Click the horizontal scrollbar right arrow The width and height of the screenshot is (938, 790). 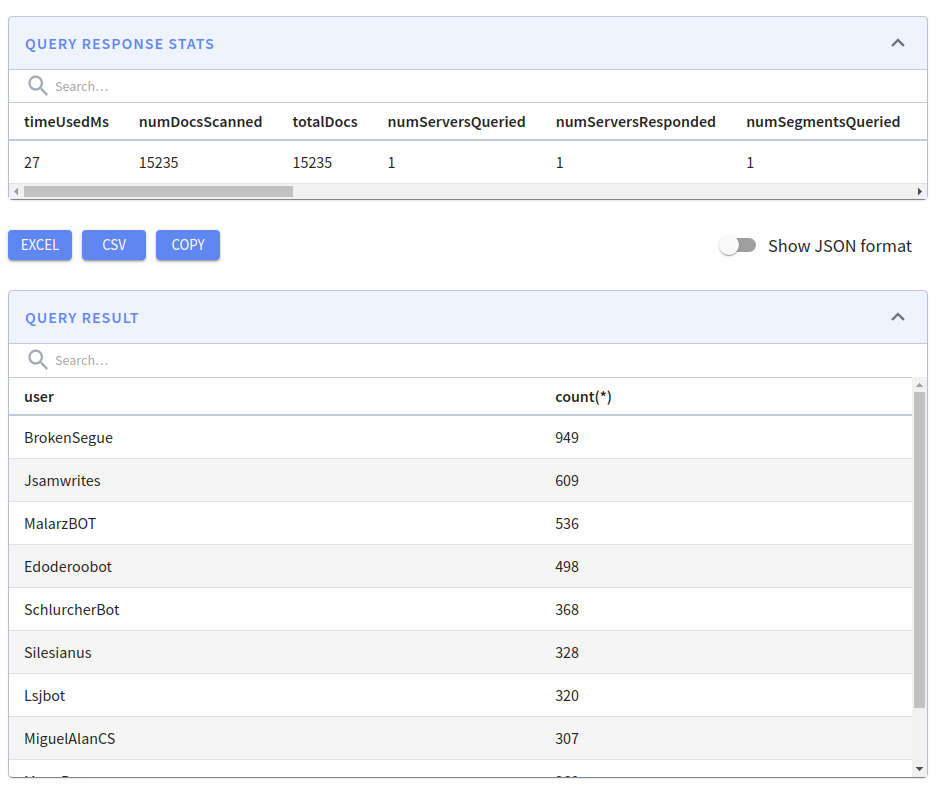tap(920, 191)
